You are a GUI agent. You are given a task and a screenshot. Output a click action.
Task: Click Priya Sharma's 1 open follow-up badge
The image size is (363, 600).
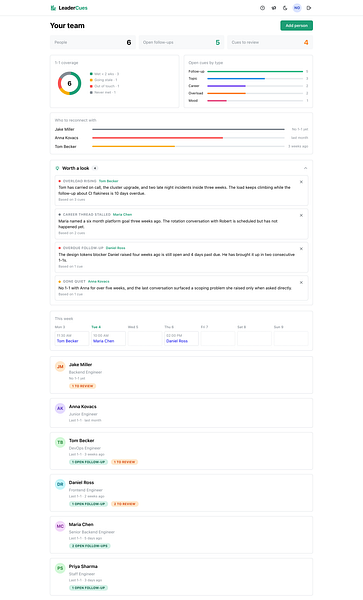point(88,588)
